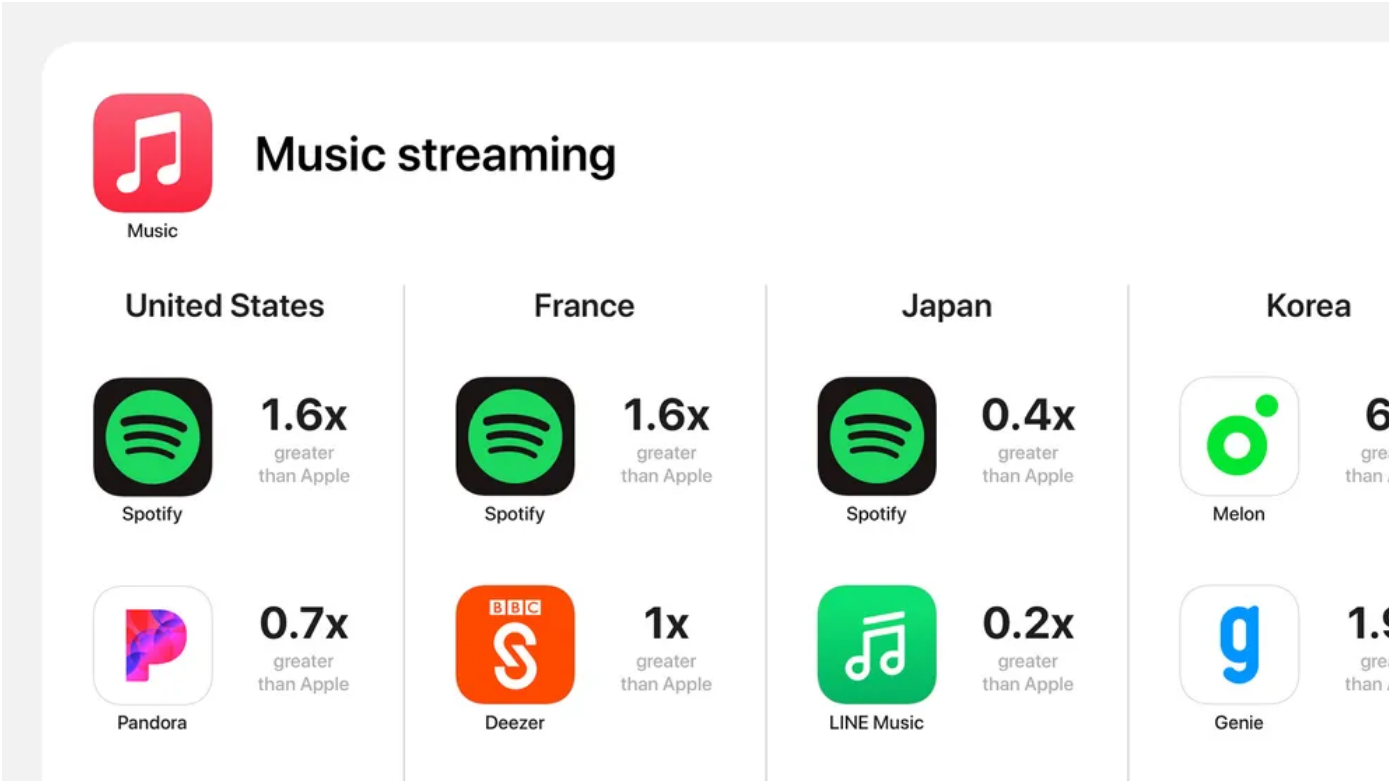Click the "Music" label under Apple Music icon

pyautogui.click(x=152, y=231)
